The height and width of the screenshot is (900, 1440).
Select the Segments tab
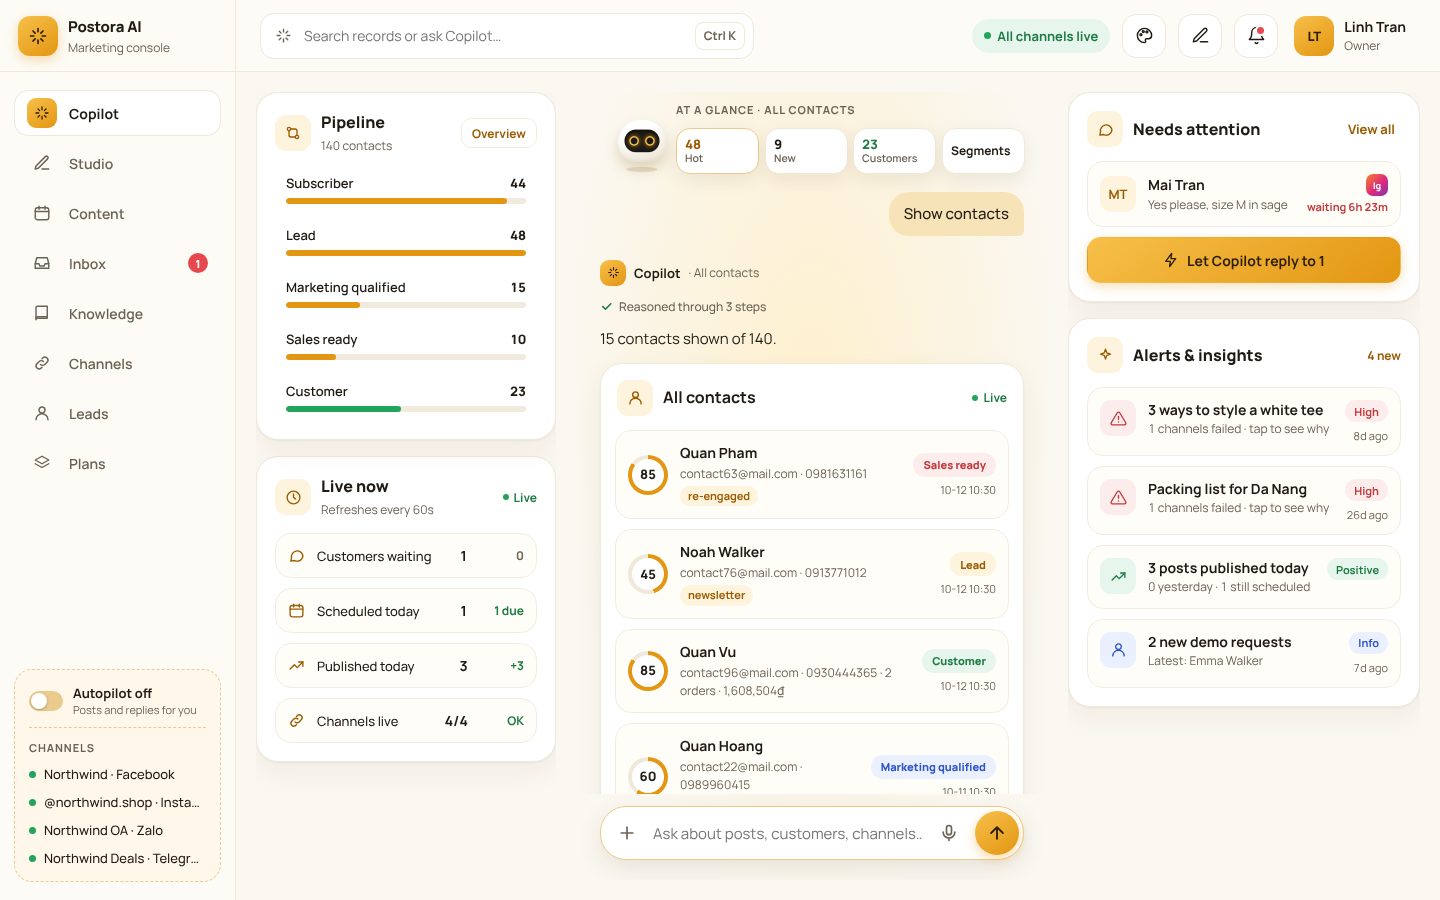[981, 151]
